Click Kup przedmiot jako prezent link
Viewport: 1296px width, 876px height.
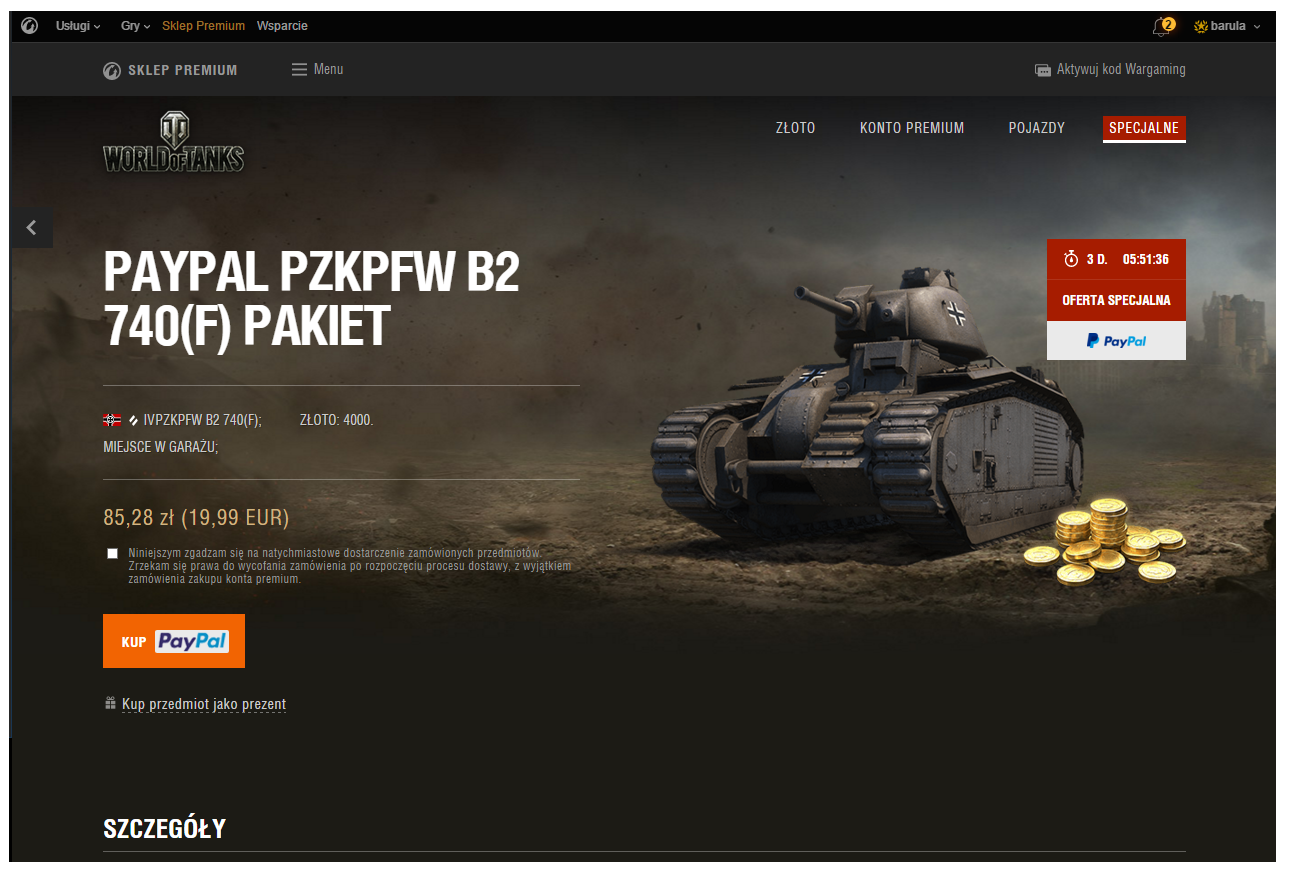(x=204, y=704)
